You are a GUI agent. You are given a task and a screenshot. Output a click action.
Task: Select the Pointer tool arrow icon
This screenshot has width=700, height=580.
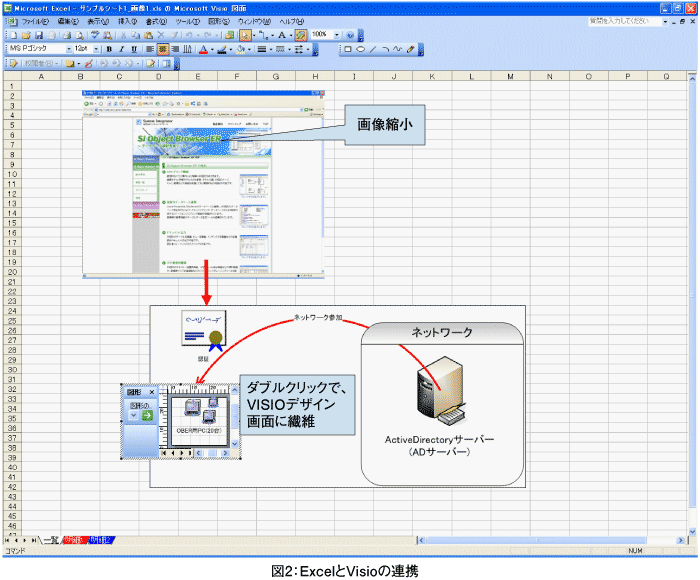pos(245,35)
